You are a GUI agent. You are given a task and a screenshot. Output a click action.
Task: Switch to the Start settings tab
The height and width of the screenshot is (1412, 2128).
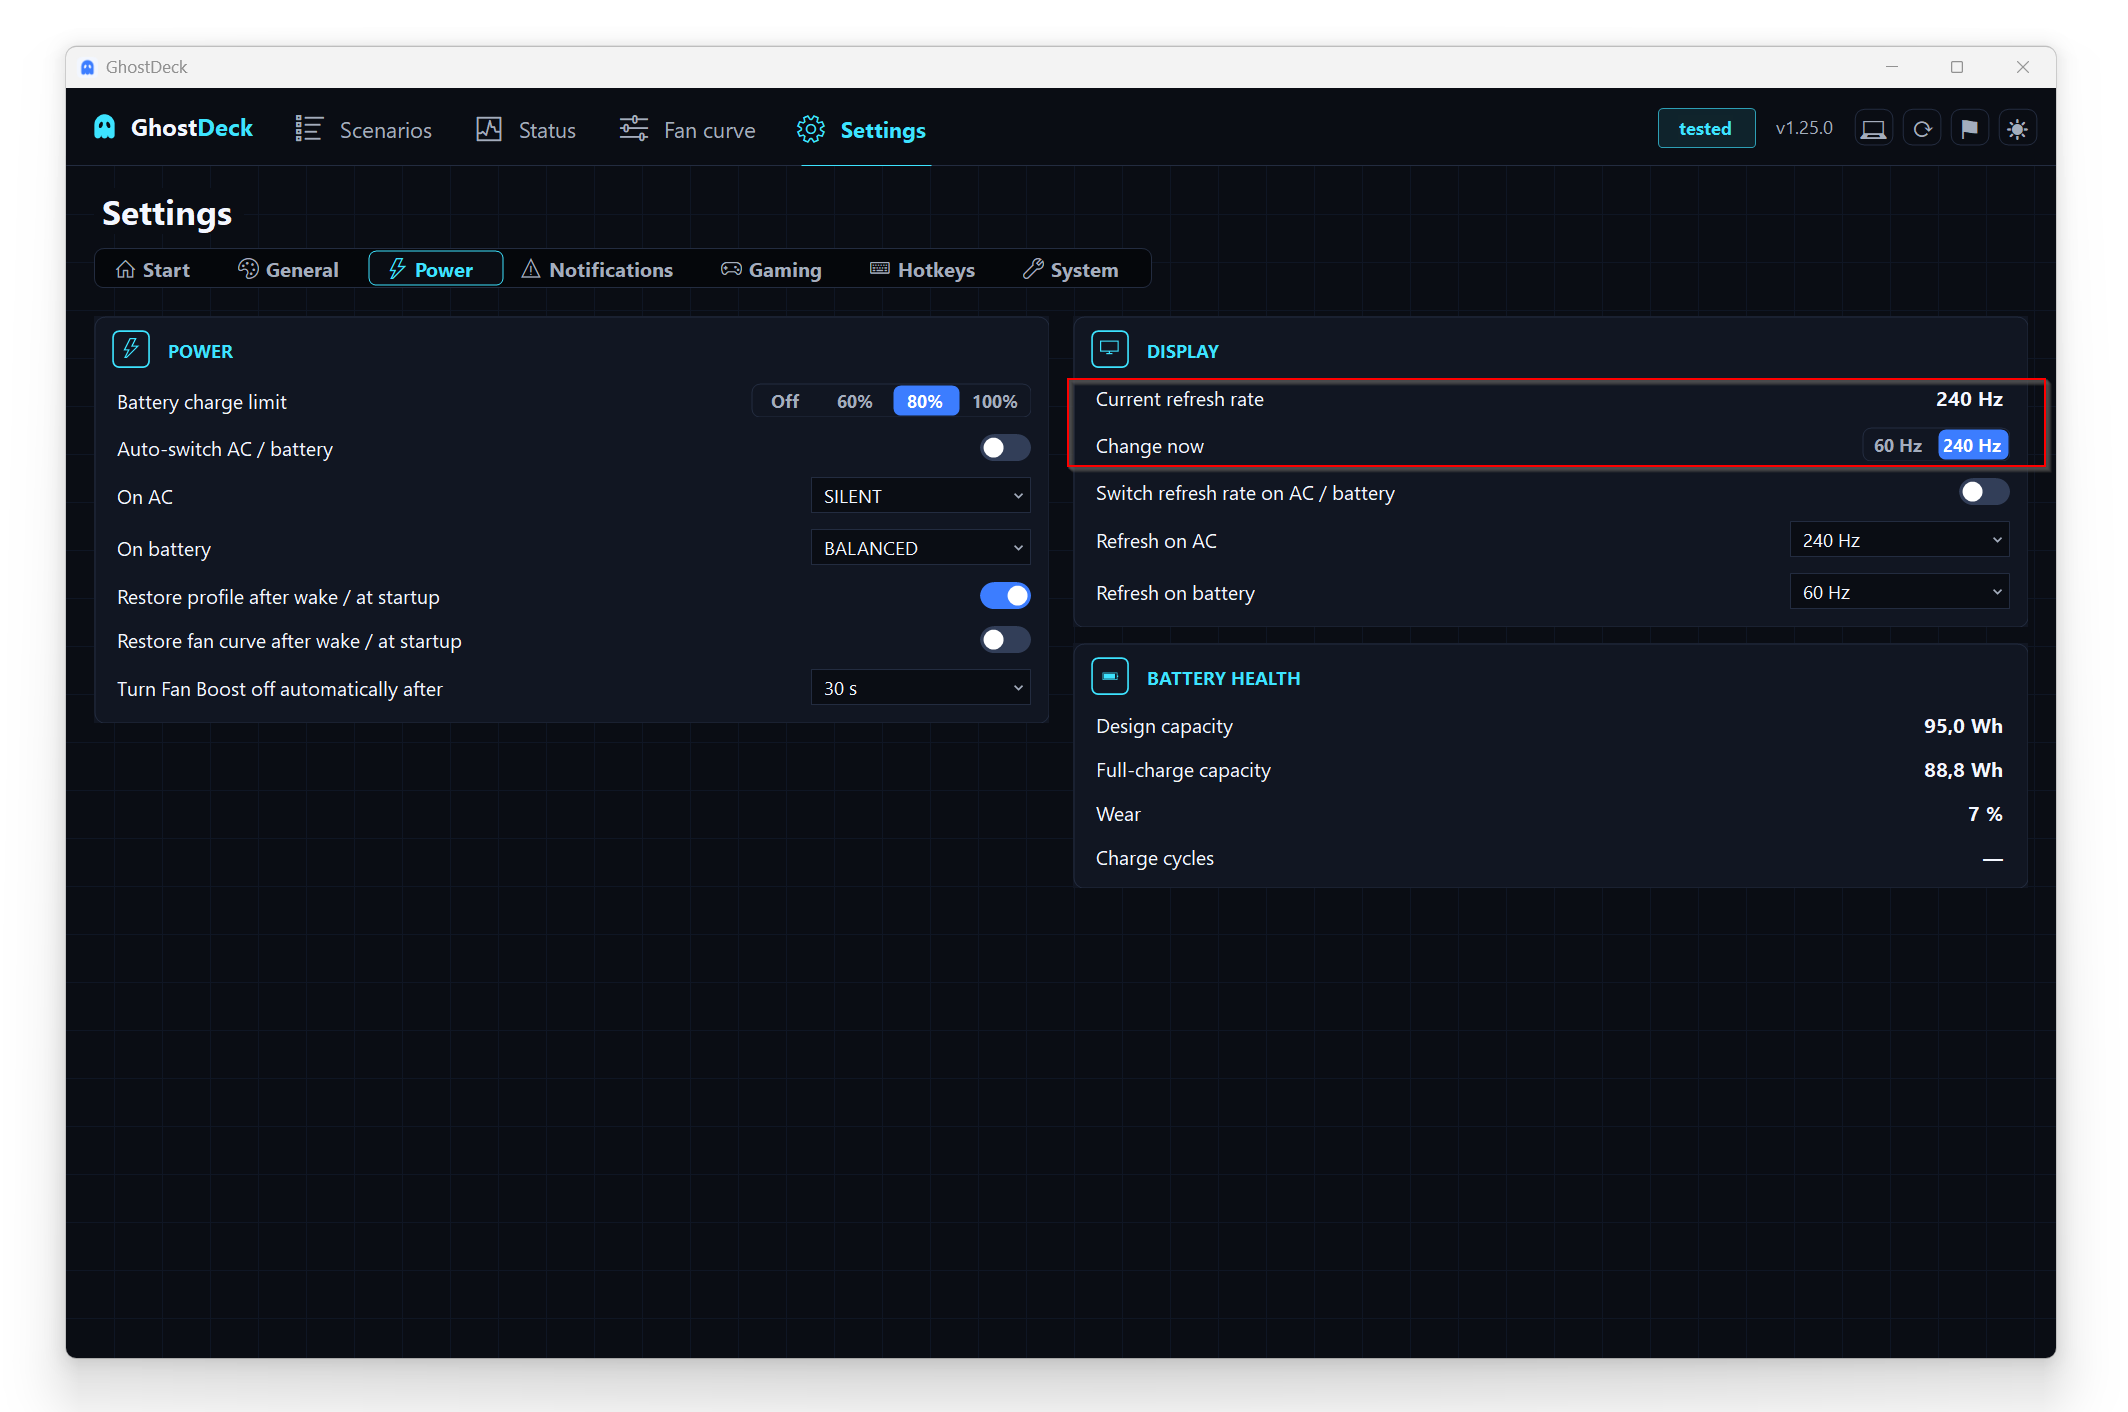153,270
